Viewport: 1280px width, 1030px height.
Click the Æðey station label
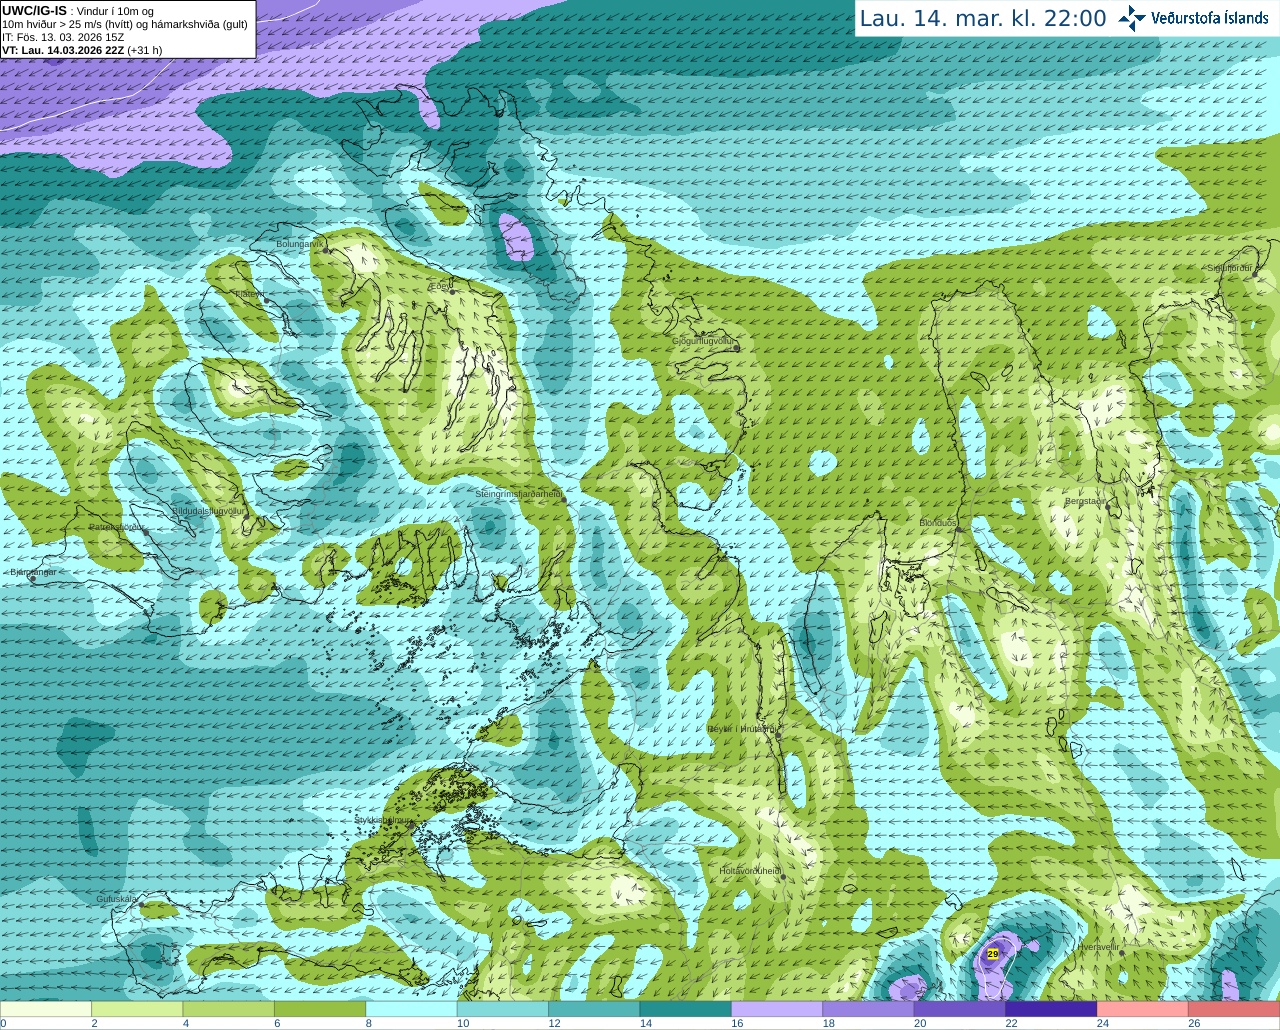(x=441, y=285)
